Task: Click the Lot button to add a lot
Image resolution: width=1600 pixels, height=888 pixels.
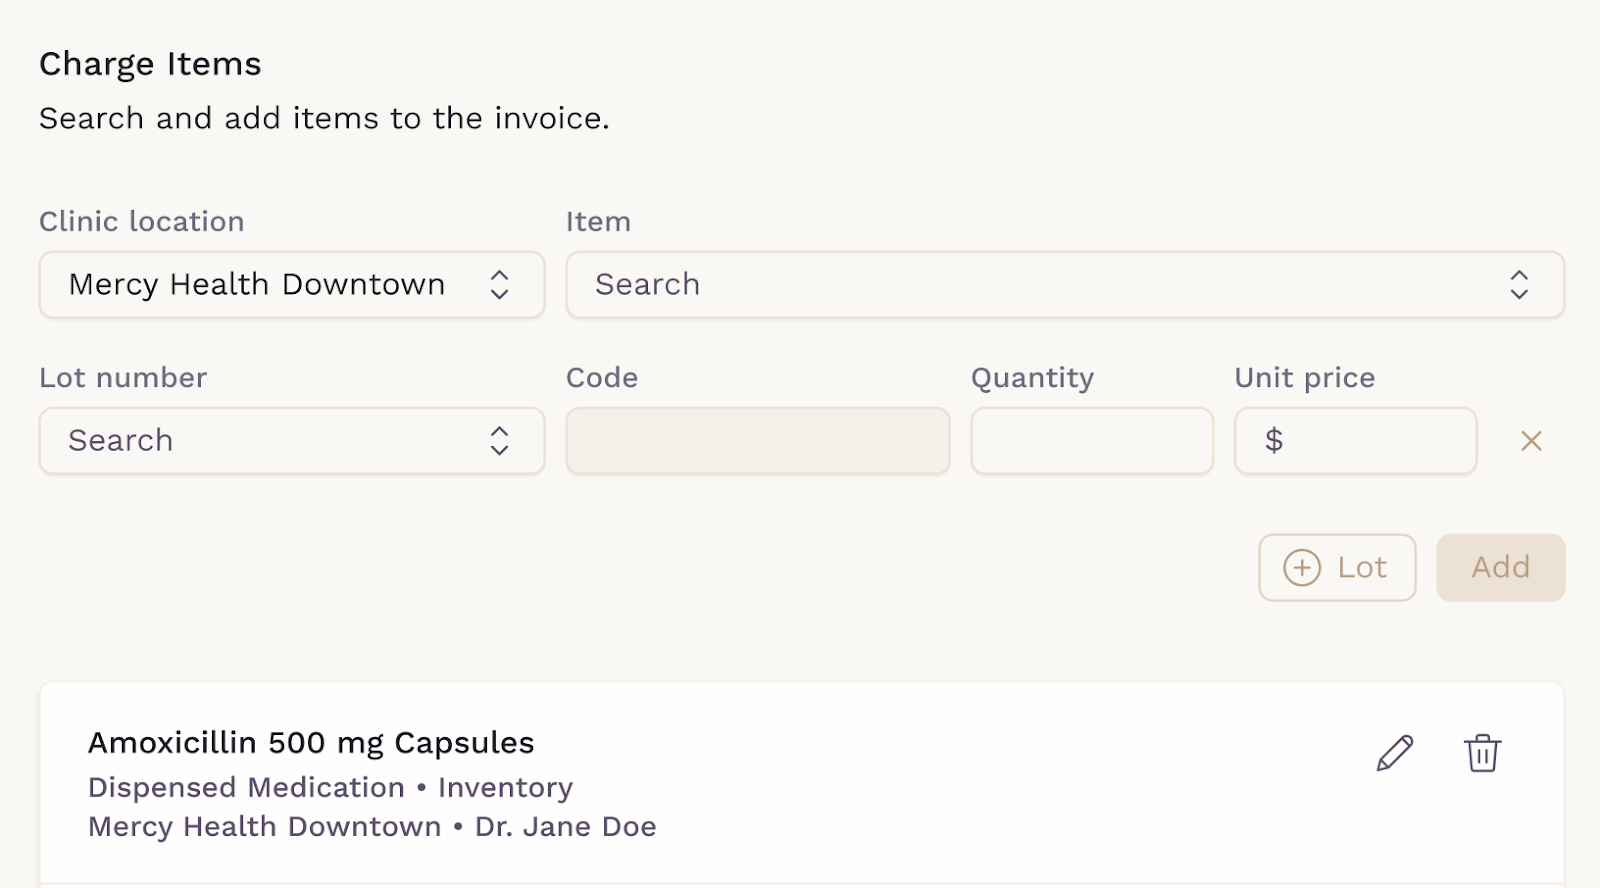Action: [1337, 568]
